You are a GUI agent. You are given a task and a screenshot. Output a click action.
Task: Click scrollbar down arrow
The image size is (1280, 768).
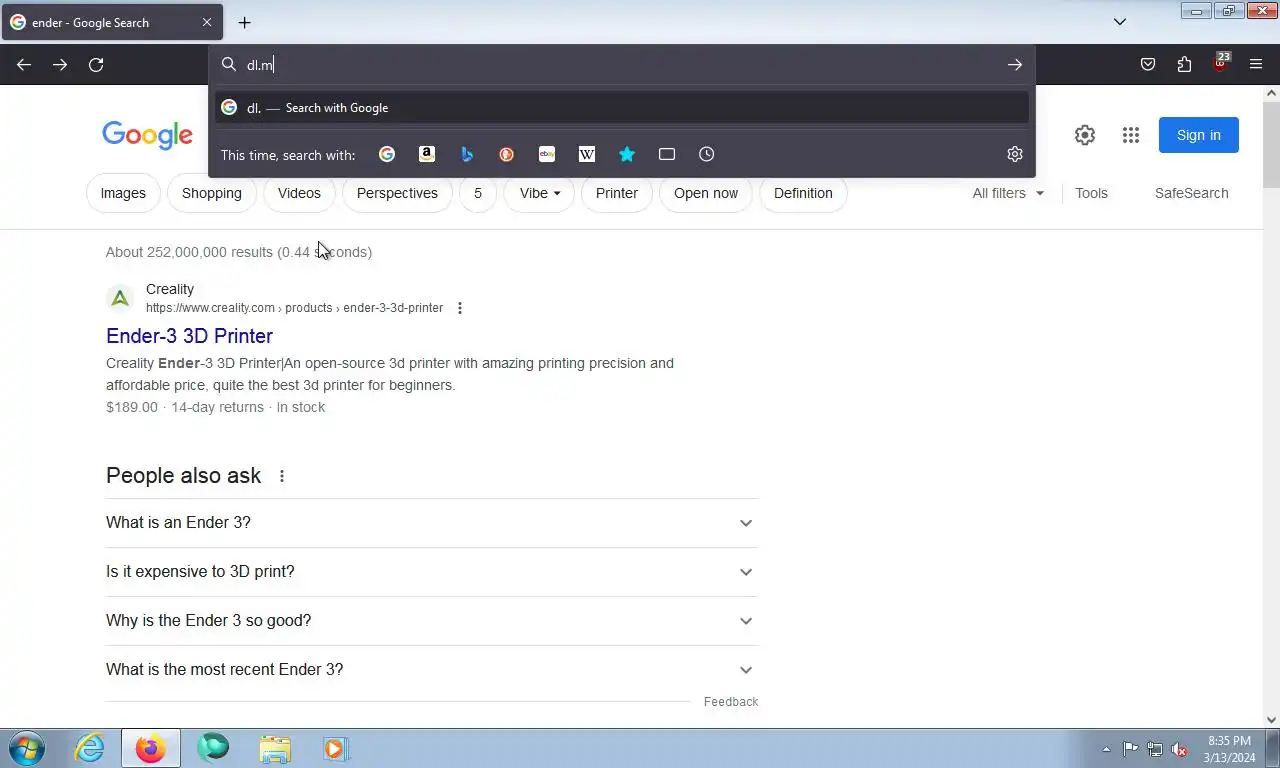[x=1271, y=720]
